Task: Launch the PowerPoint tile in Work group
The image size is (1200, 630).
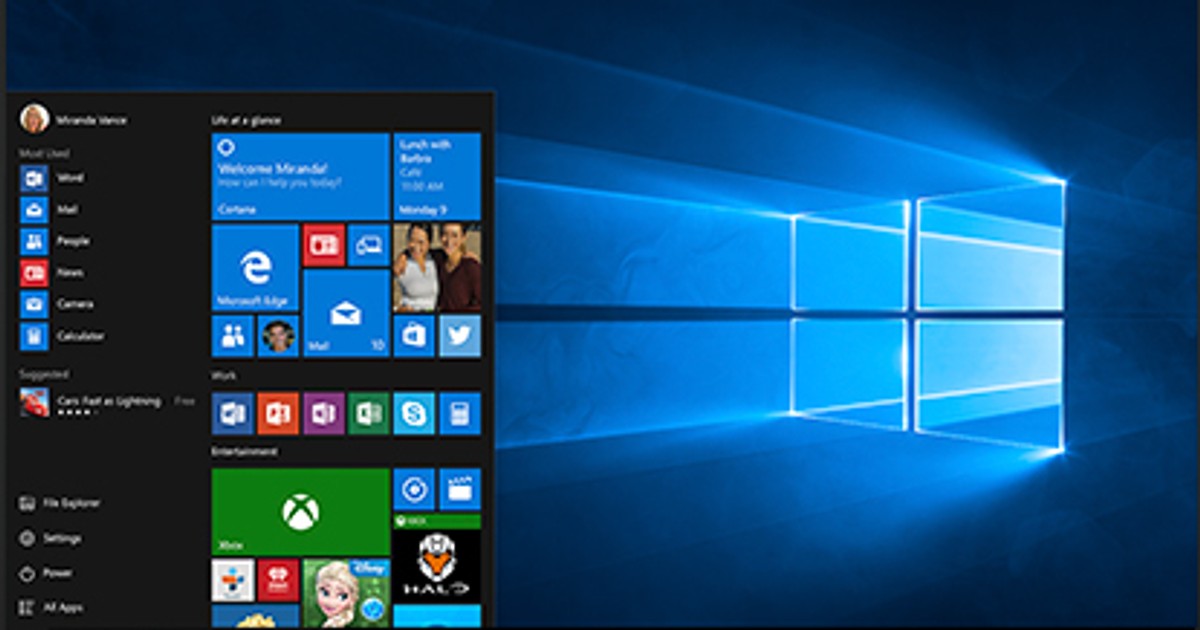Action: pos(278,413)
